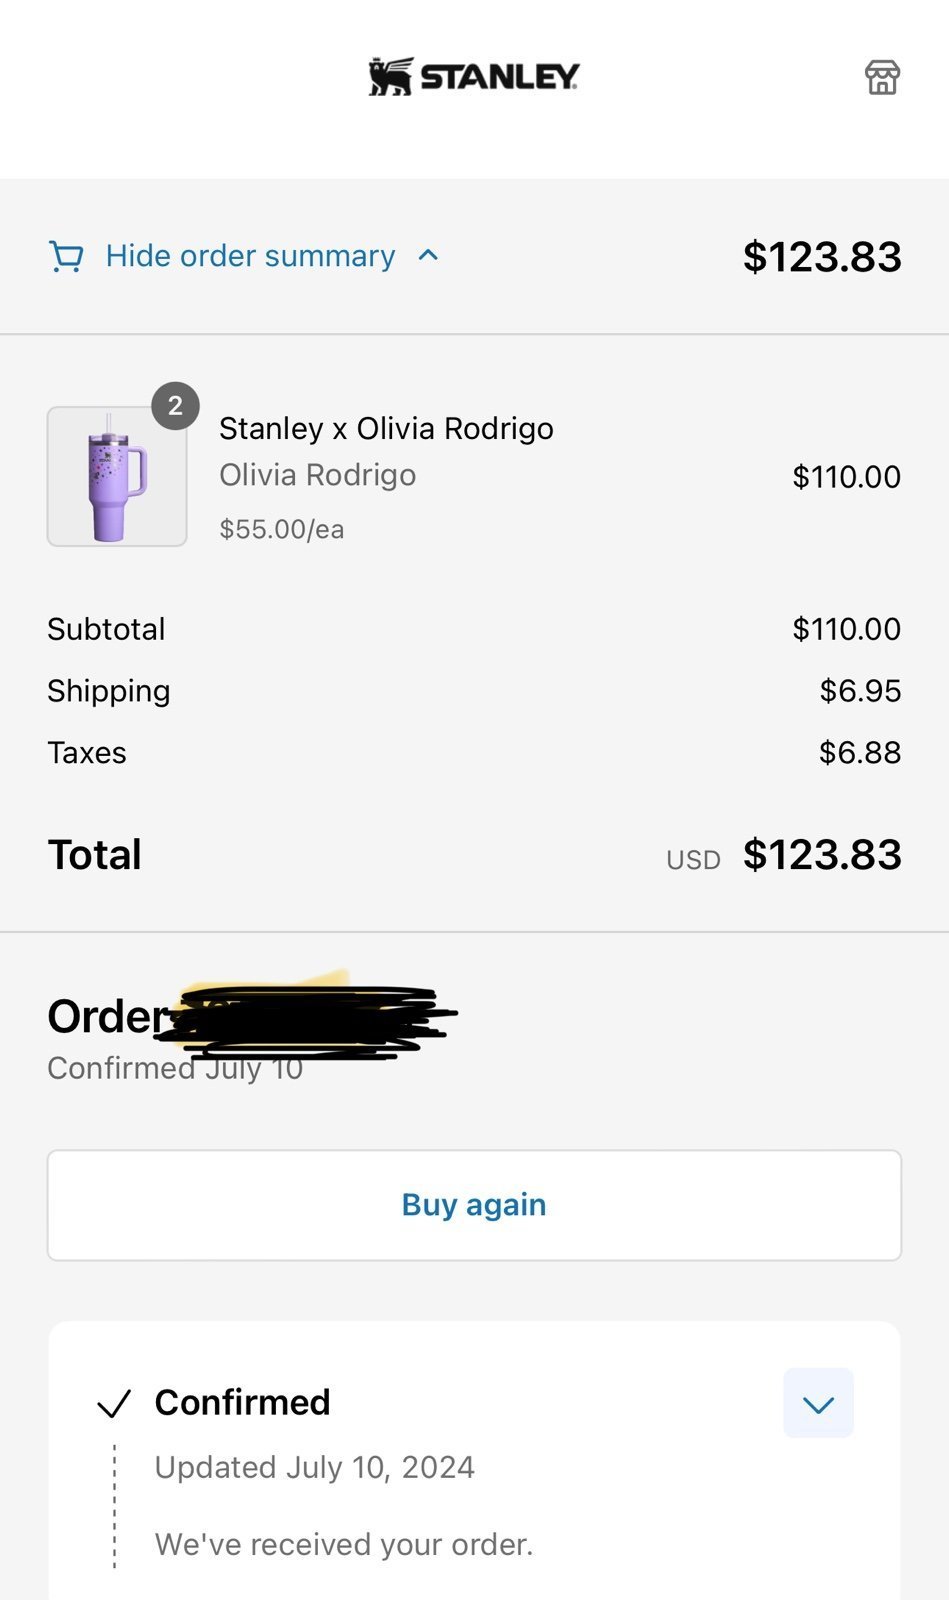The height and width of the screenshot is (1600, 949).
Task: Click the Updated July 10, 2024 text
Action: (x=314, y=1467)
